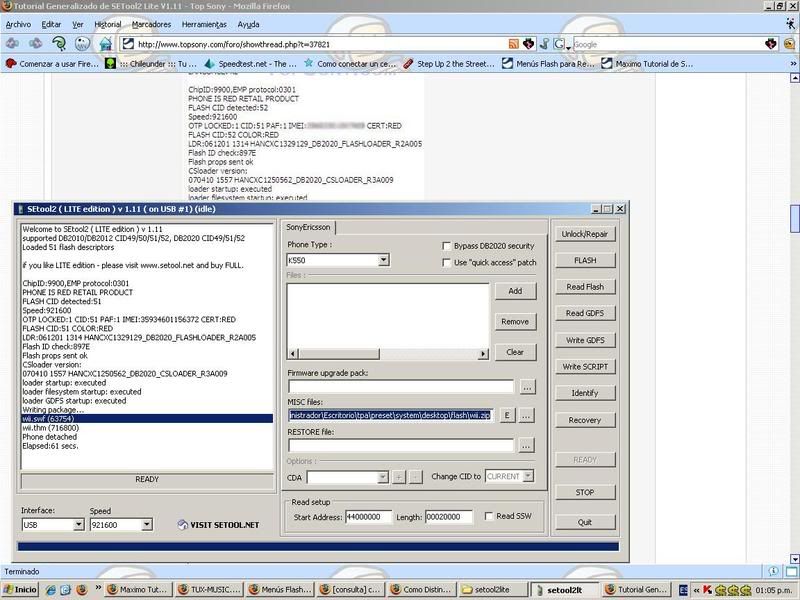Click Kaspersky tray icon

coord(707,590)
